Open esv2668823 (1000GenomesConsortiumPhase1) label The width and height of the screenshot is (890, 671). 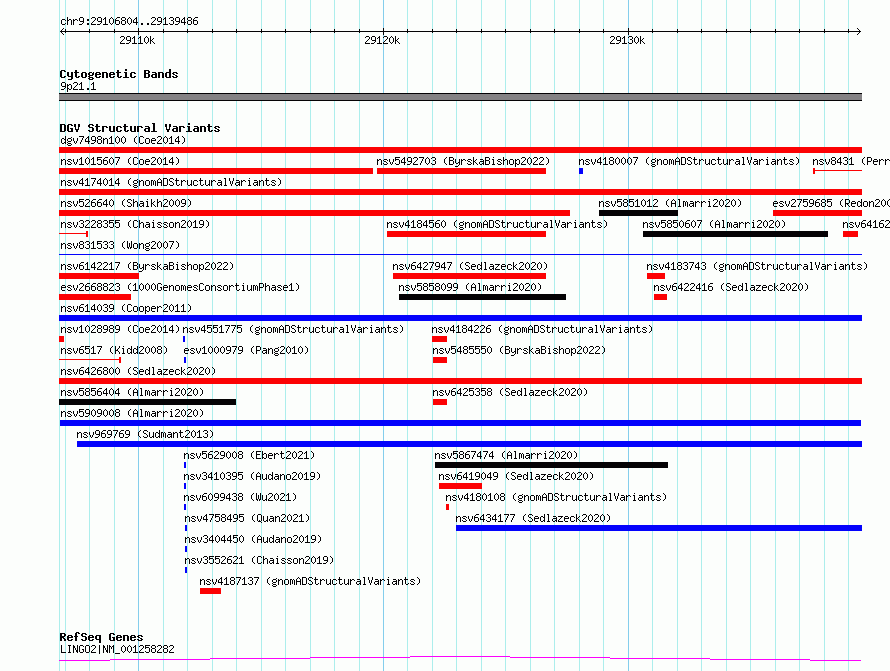[180, 287]
